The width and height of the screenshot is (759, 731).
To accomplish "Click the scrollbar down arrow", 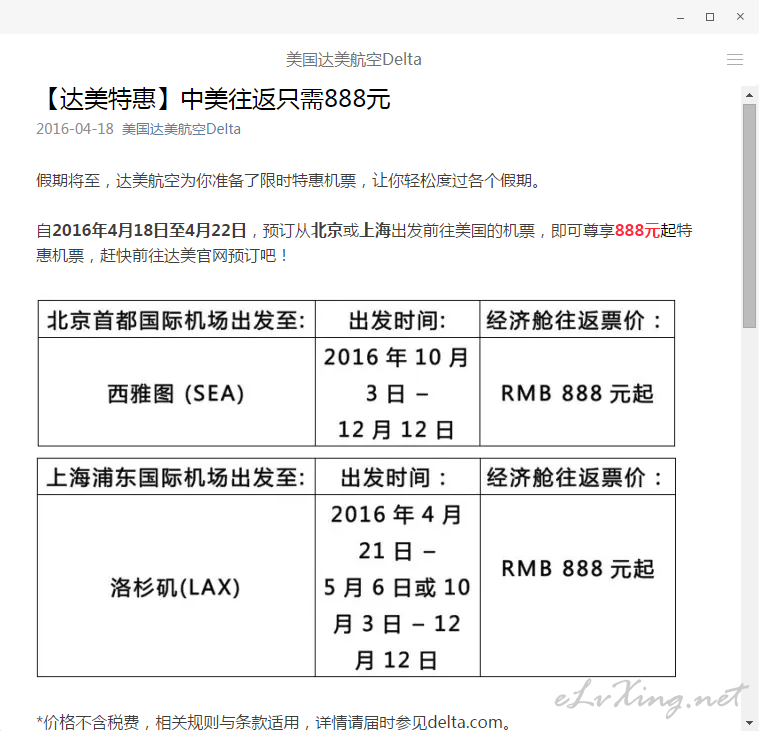I will click(x=749, y=724).
